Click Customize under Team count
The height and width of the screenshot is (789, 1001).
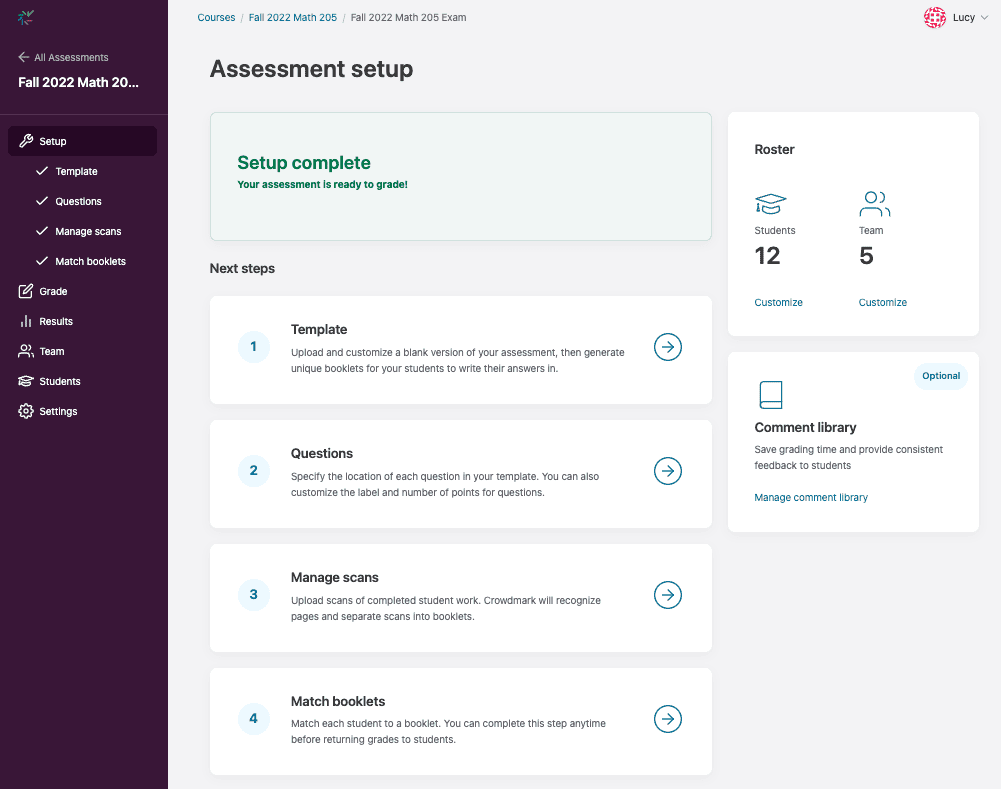point(882,302)
